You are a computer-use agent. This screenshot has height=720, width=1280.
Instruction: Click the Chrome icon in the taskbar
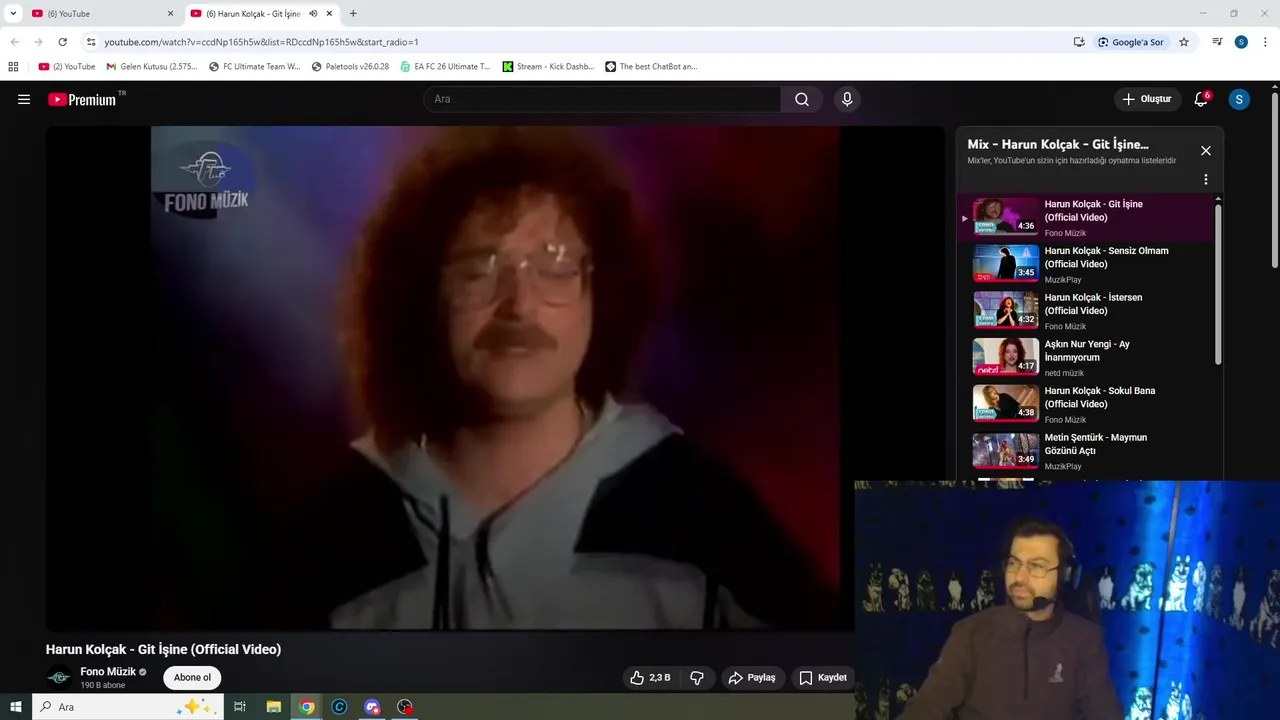(307, 707)
